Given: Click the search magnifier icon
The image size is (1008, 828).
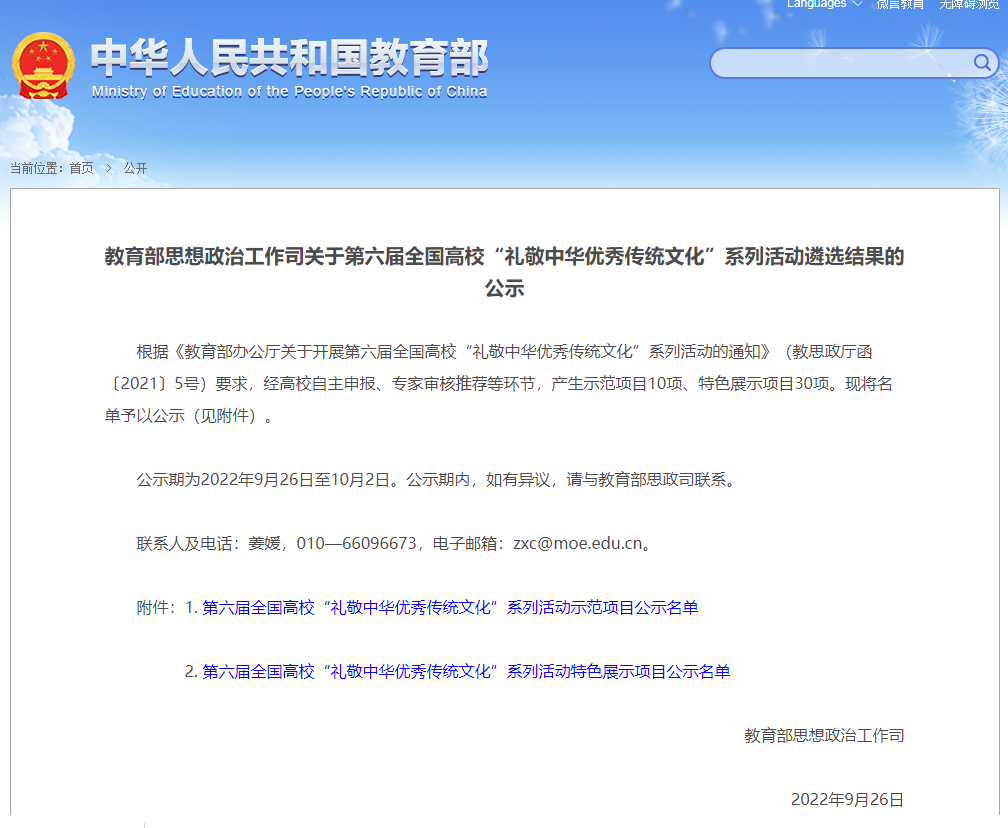Looking at the screenshot, I should coord(981,63).
